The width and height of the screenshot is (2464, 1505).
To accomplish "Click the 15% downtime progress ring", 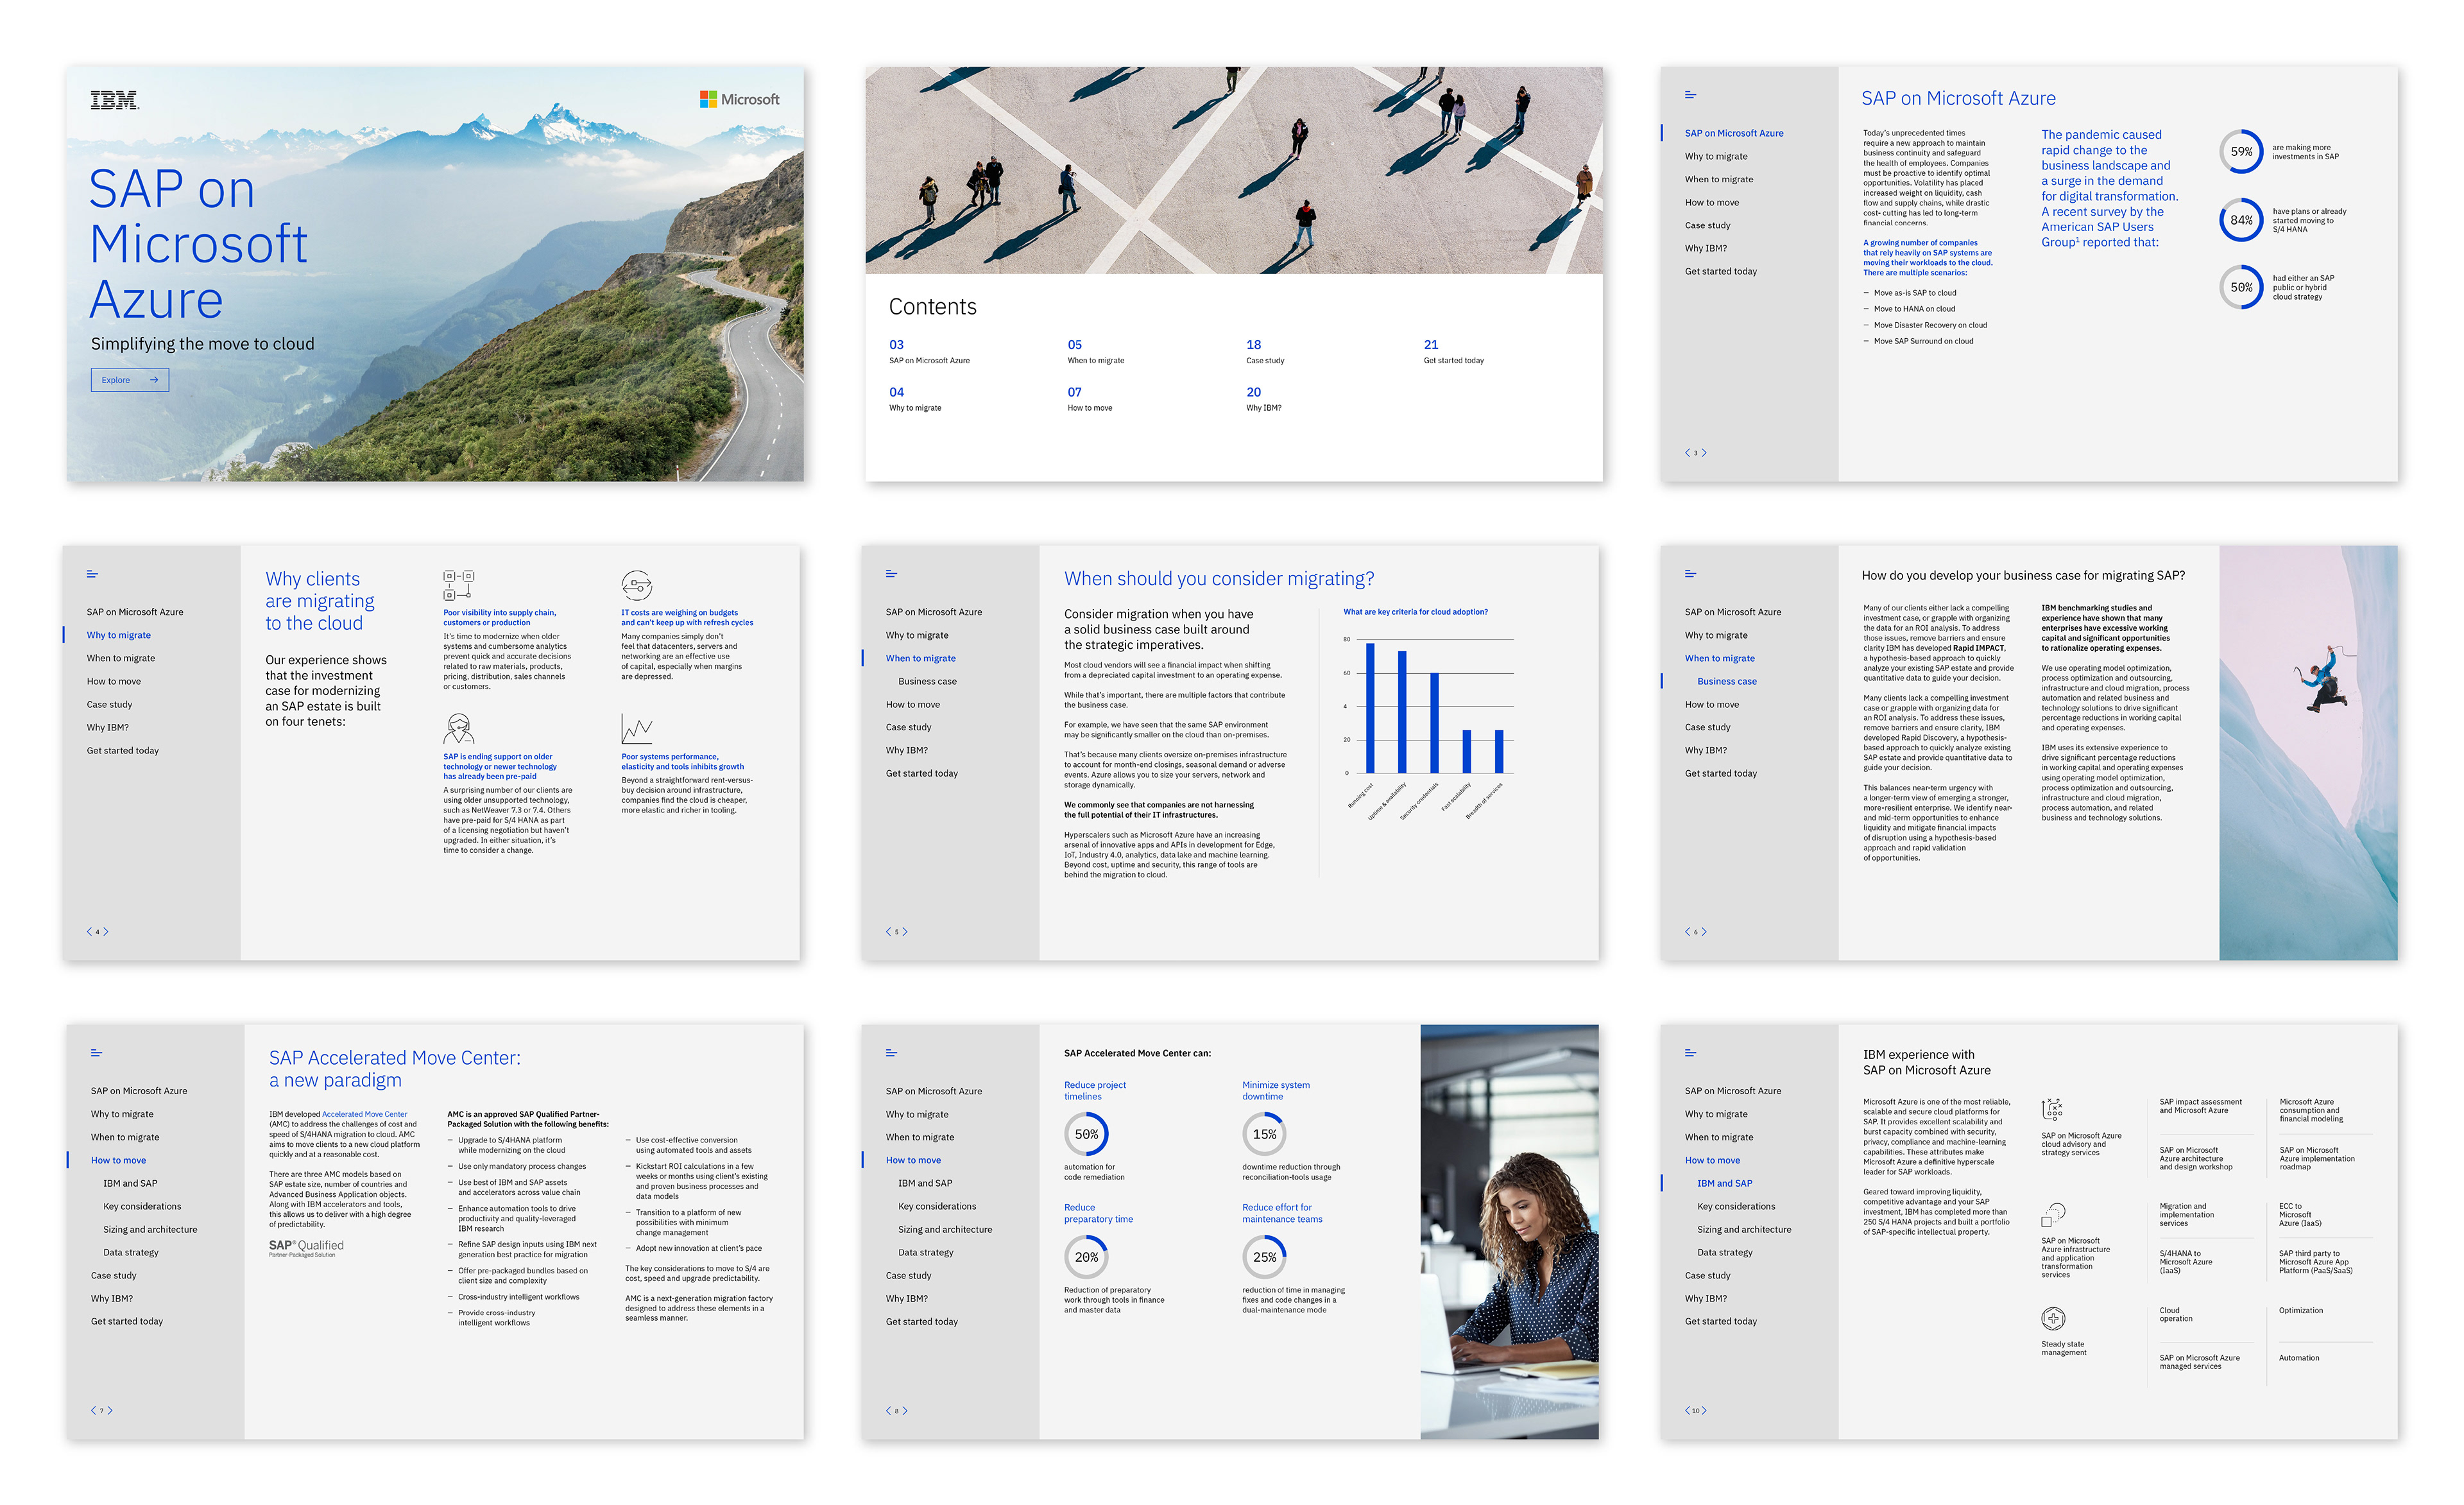I will 1264,1134.
